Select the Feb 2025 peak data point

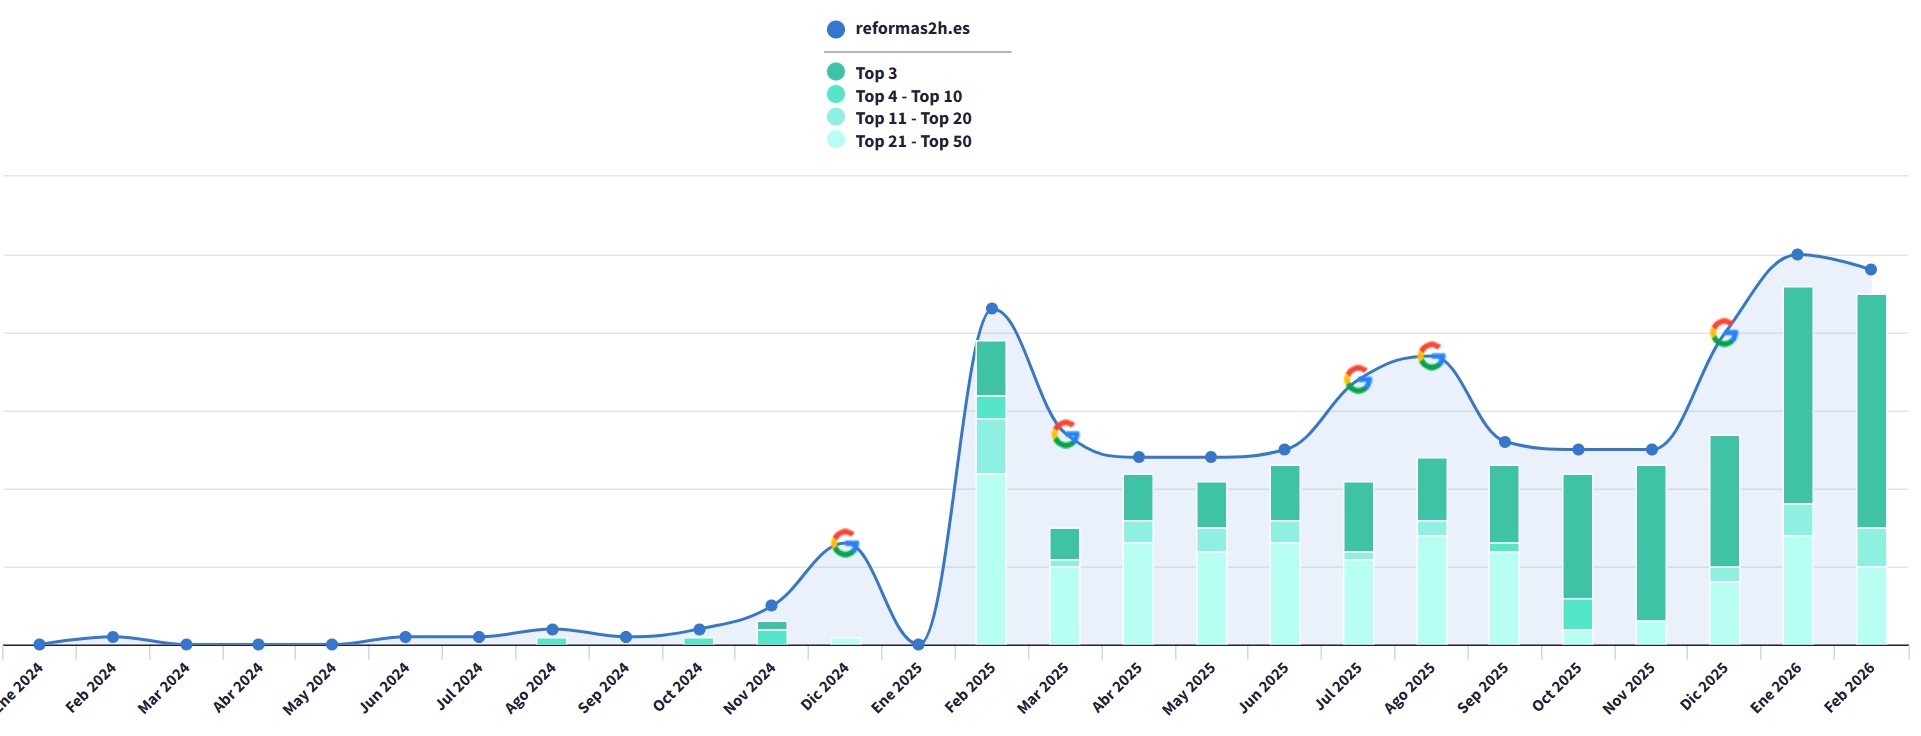pyautogui.click(x=992, y=308)
